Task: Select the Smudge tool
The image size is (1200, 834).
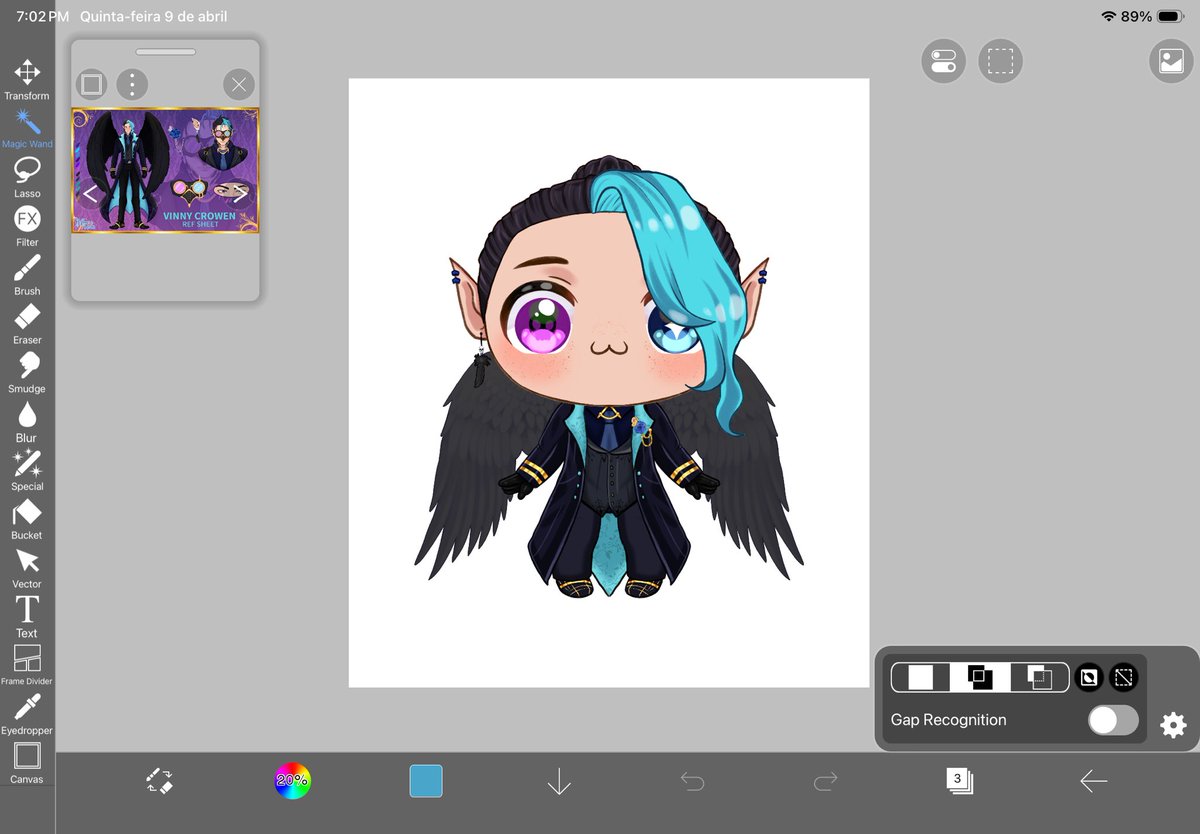Action: 27,373
